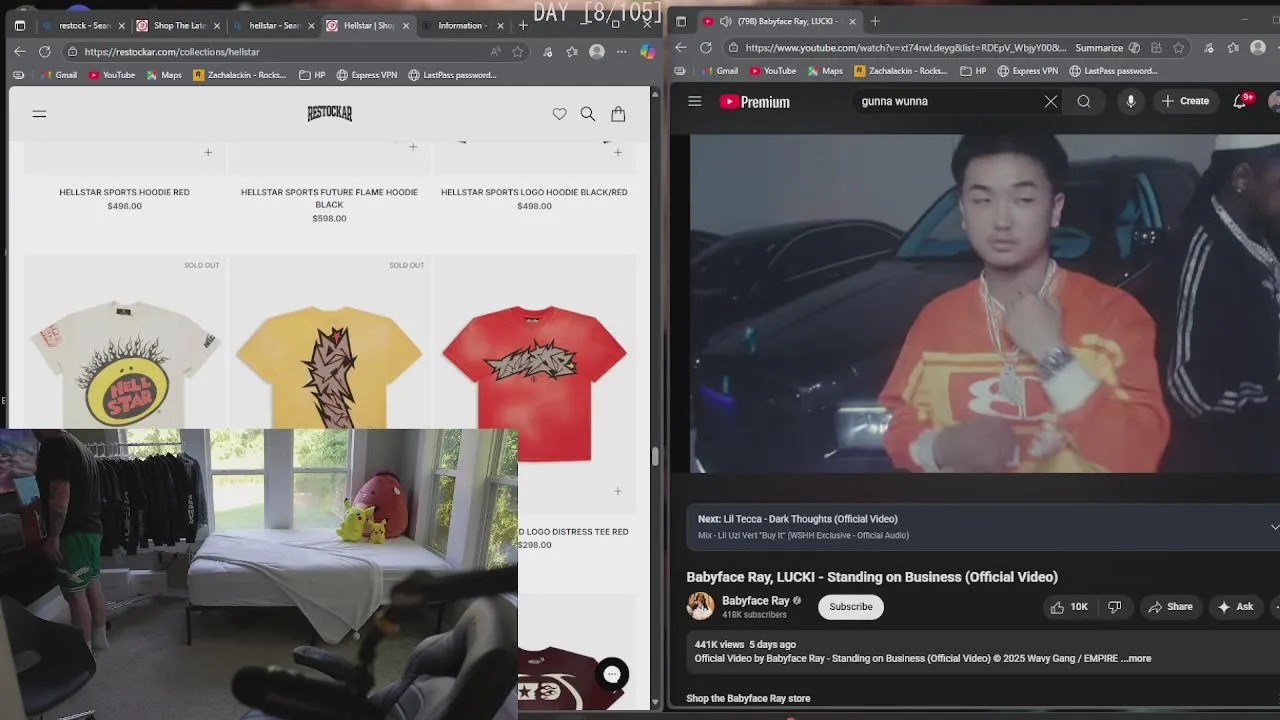Open Hellstar Sports Logo Hoodie Black/Red title
Screen dimensions: 1280x720
tap(534, 192)
